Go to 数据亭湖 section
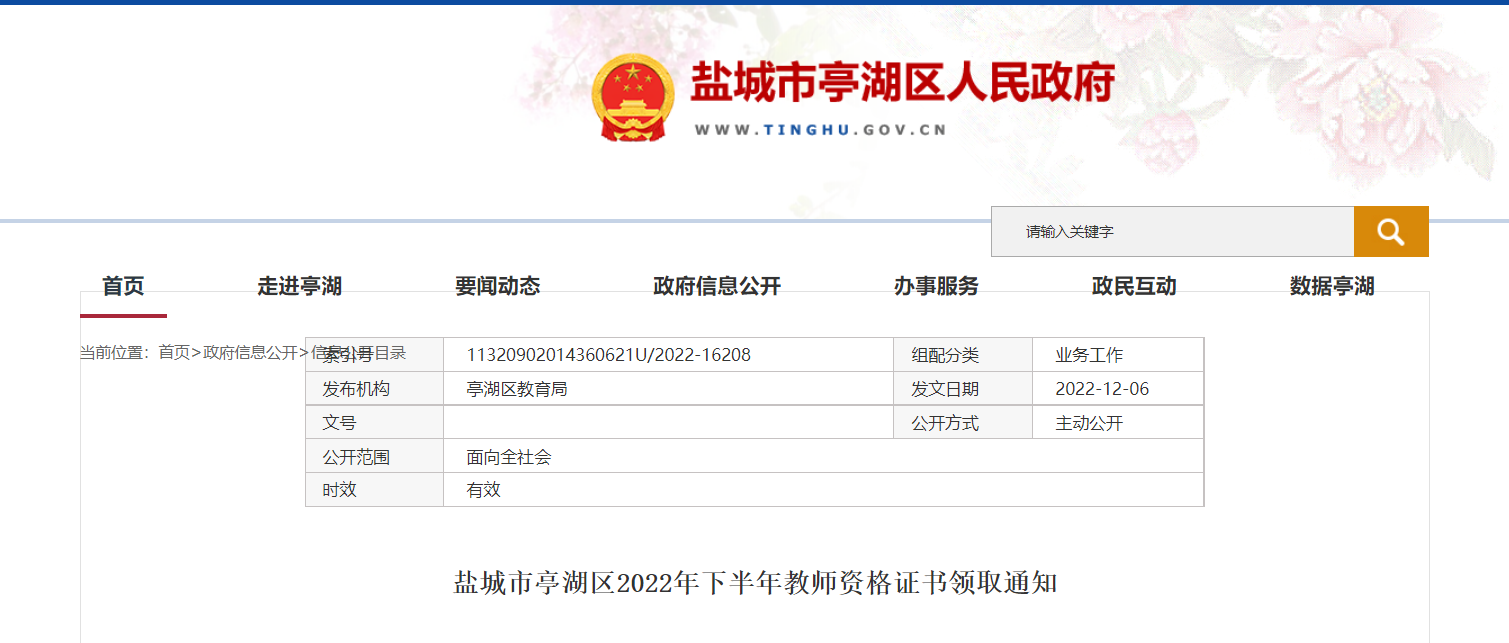 tap(1332, 287)
